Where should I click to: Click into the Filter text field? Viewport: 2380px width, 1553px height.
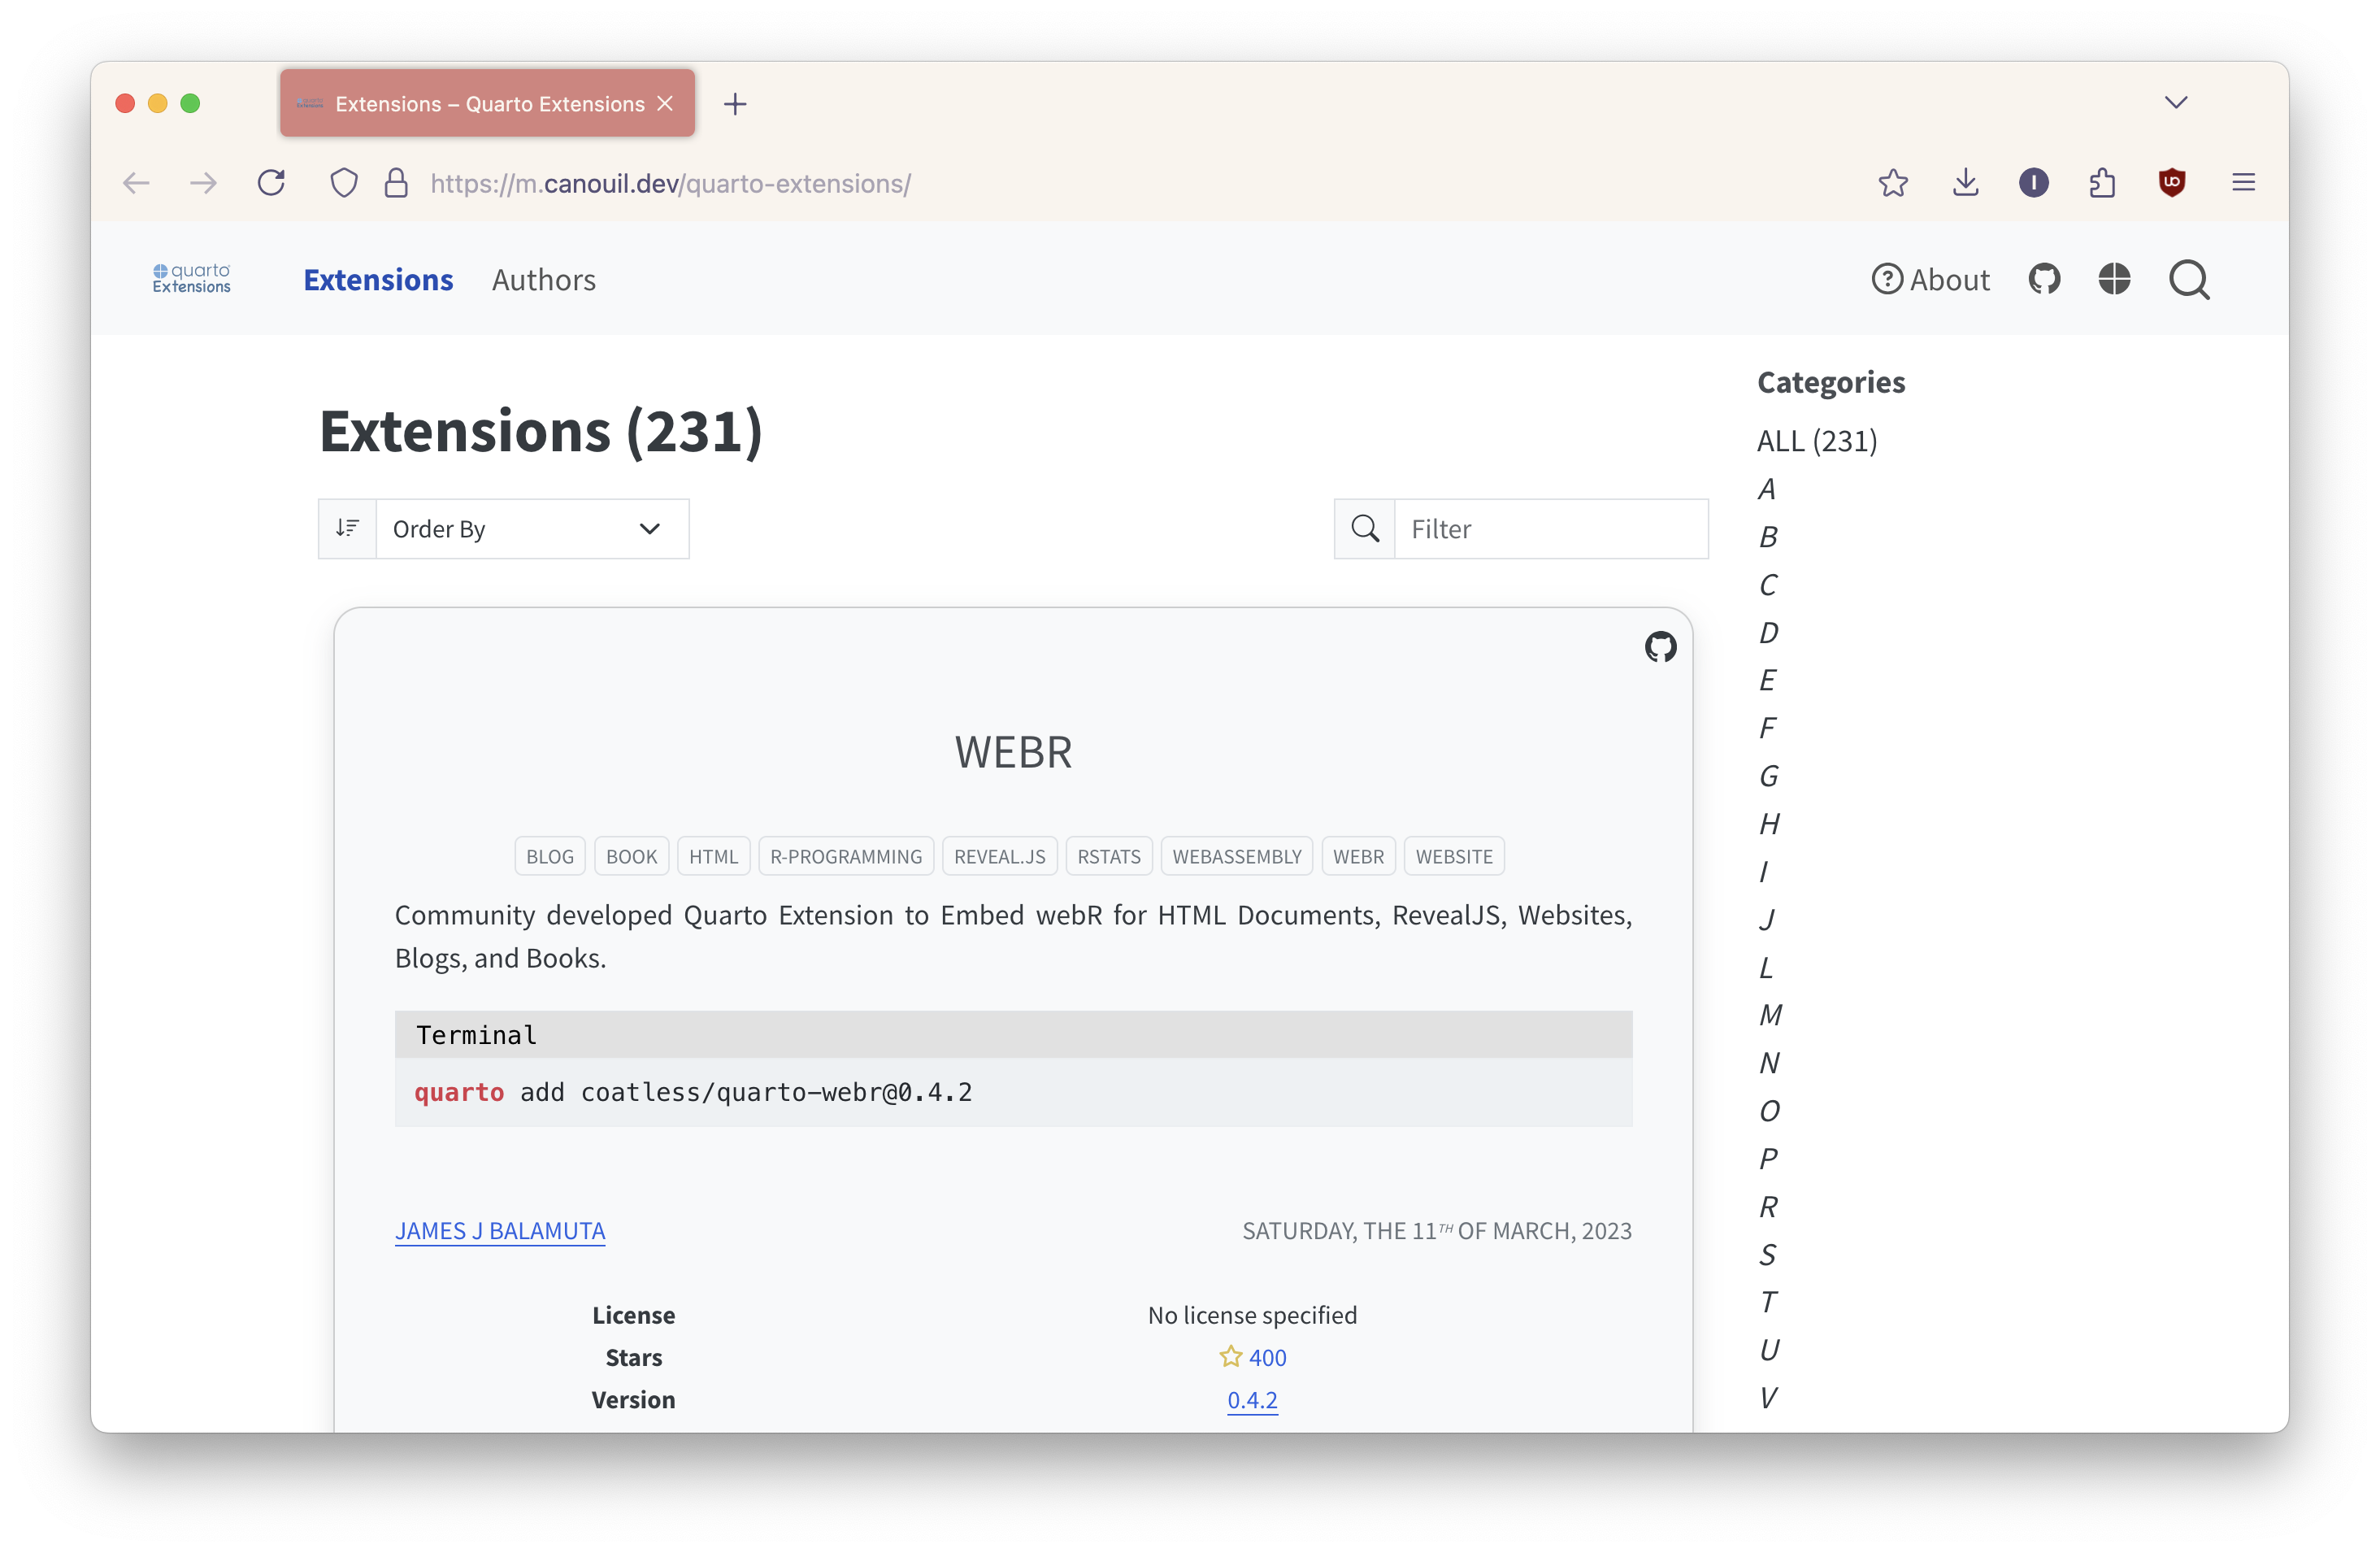tap(1550, 529)
